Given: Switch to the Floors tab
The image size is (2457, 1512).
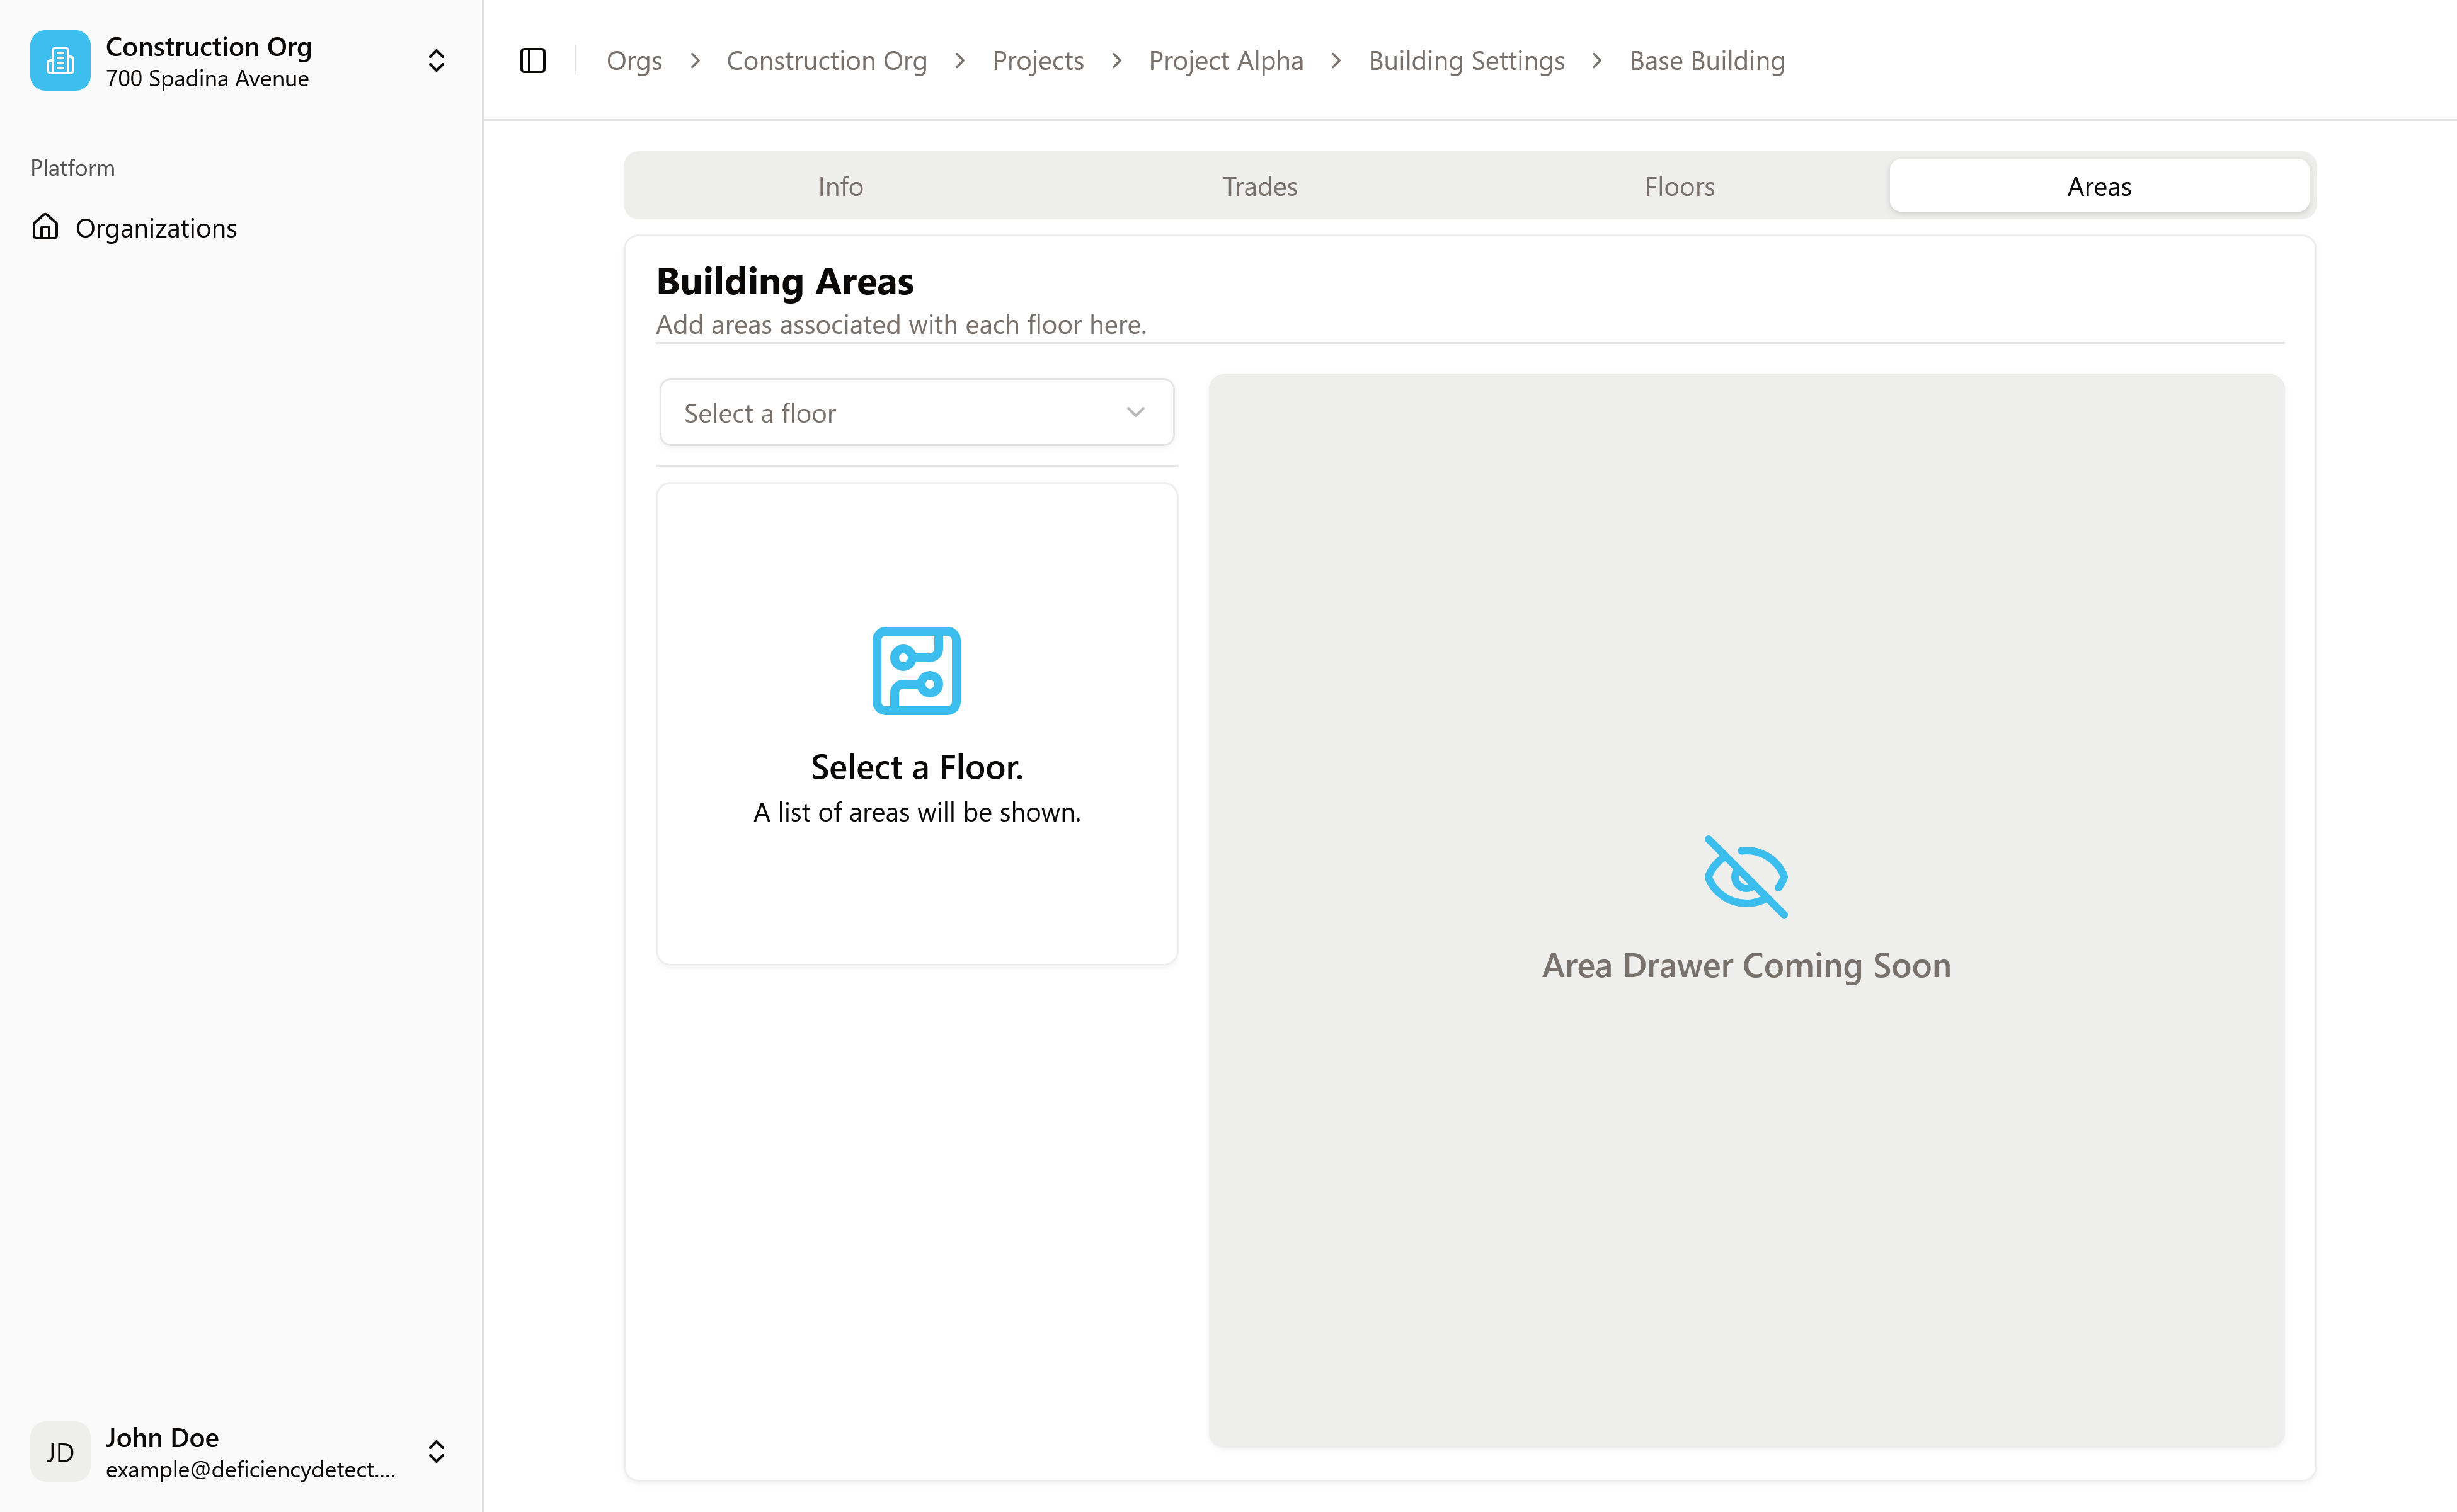Looking at the screenshot, I should [x=1680, y=186].
